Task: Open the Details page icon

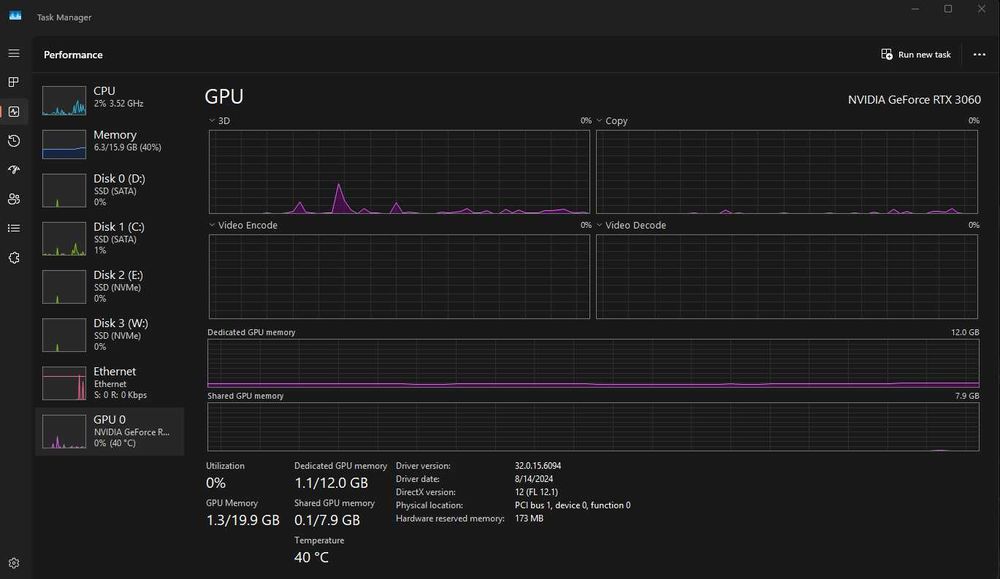Action: [14, 228]
